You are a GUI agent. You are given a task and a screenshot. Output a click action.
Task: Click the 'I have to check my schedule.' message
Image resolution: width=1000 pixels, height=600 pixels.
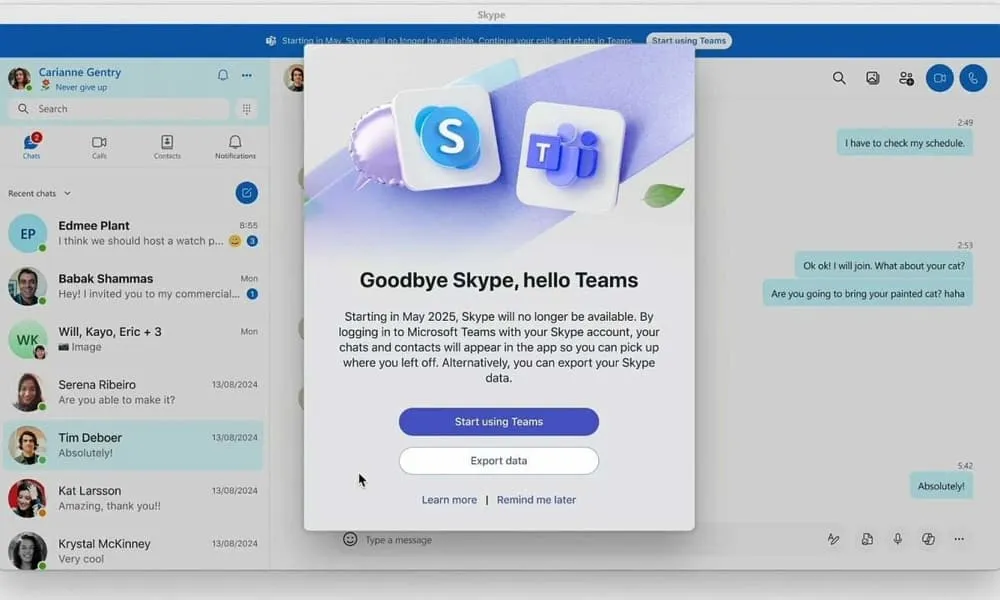point(904,143)
